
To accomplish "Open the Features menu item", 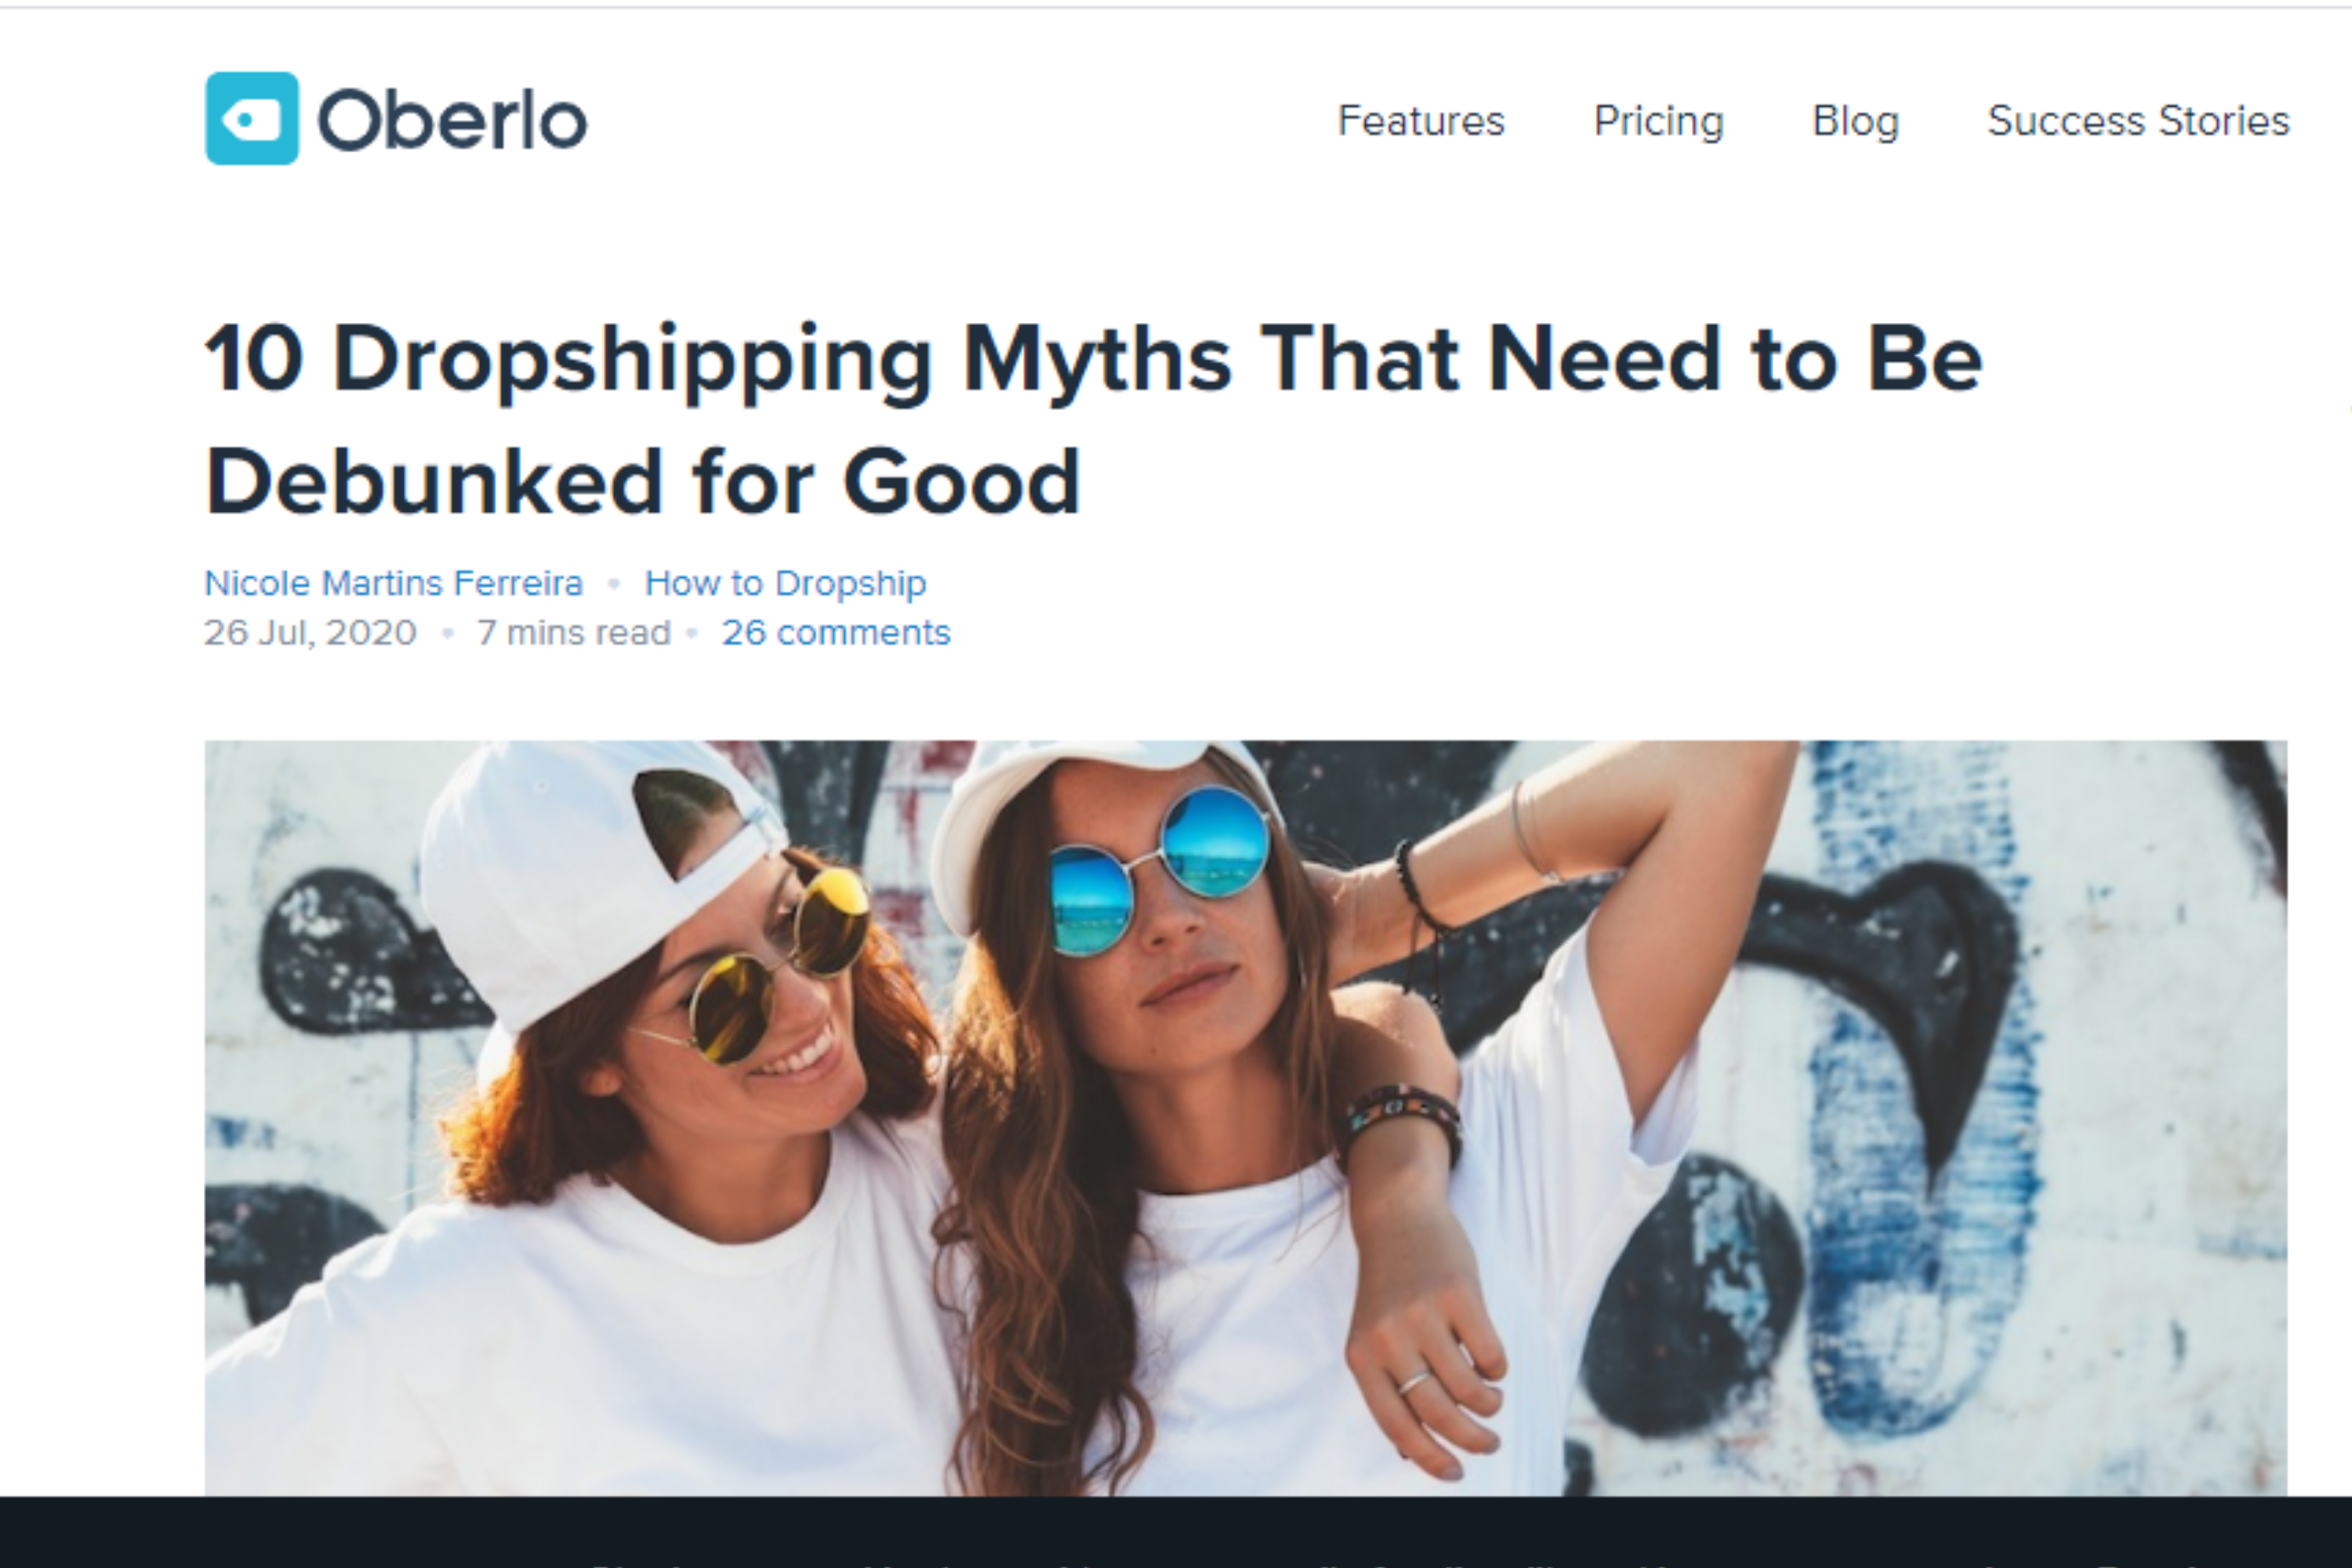I will tap(1421, 121).
